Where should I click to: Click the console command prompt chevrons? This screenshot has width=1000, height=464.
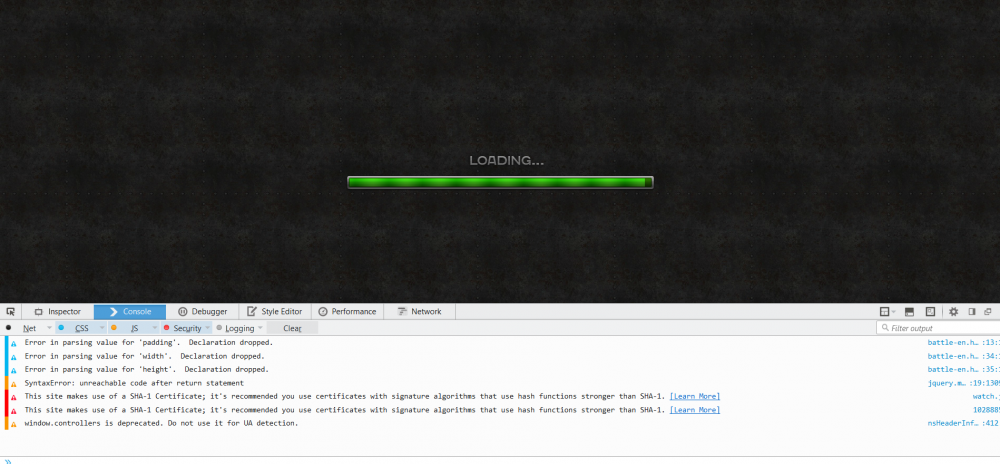[x=8, y=461]
